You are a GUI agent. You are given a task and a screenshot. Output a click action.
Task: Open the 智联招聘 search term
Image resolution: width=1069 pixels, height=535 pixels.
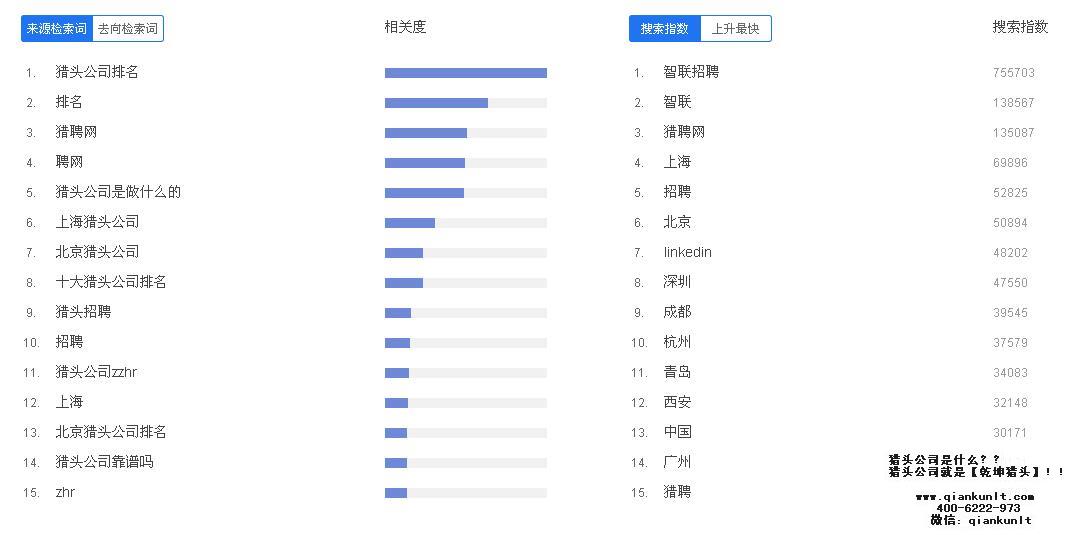(691, 72)
